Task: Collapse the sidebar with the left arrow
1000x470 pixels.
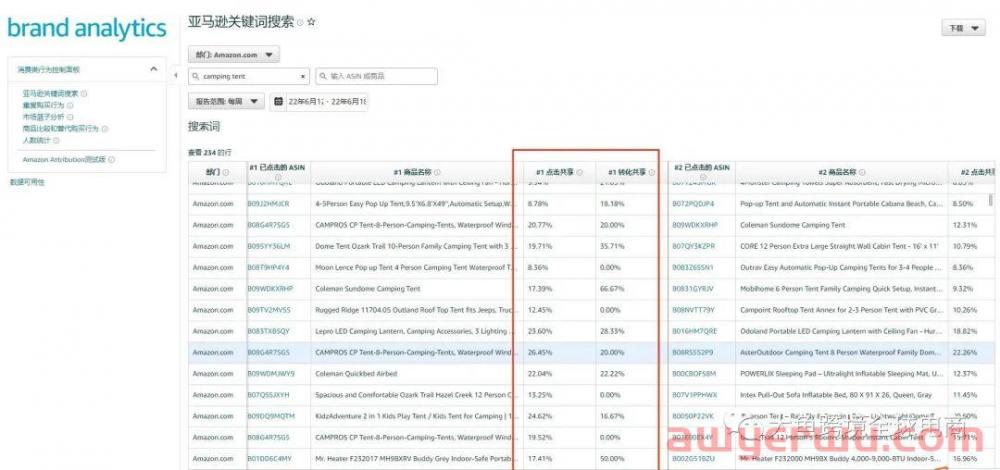Action: tap(175, 75)
